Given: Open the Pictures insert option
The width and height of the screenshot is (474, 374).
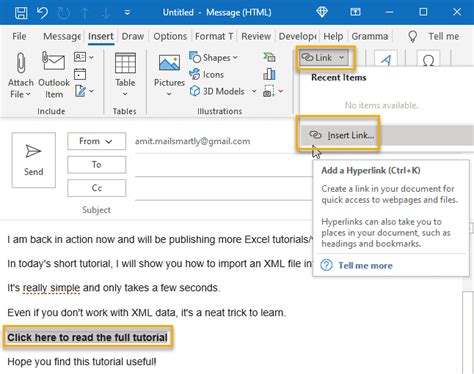Looking at the screenshot, I should coord(169,75).
